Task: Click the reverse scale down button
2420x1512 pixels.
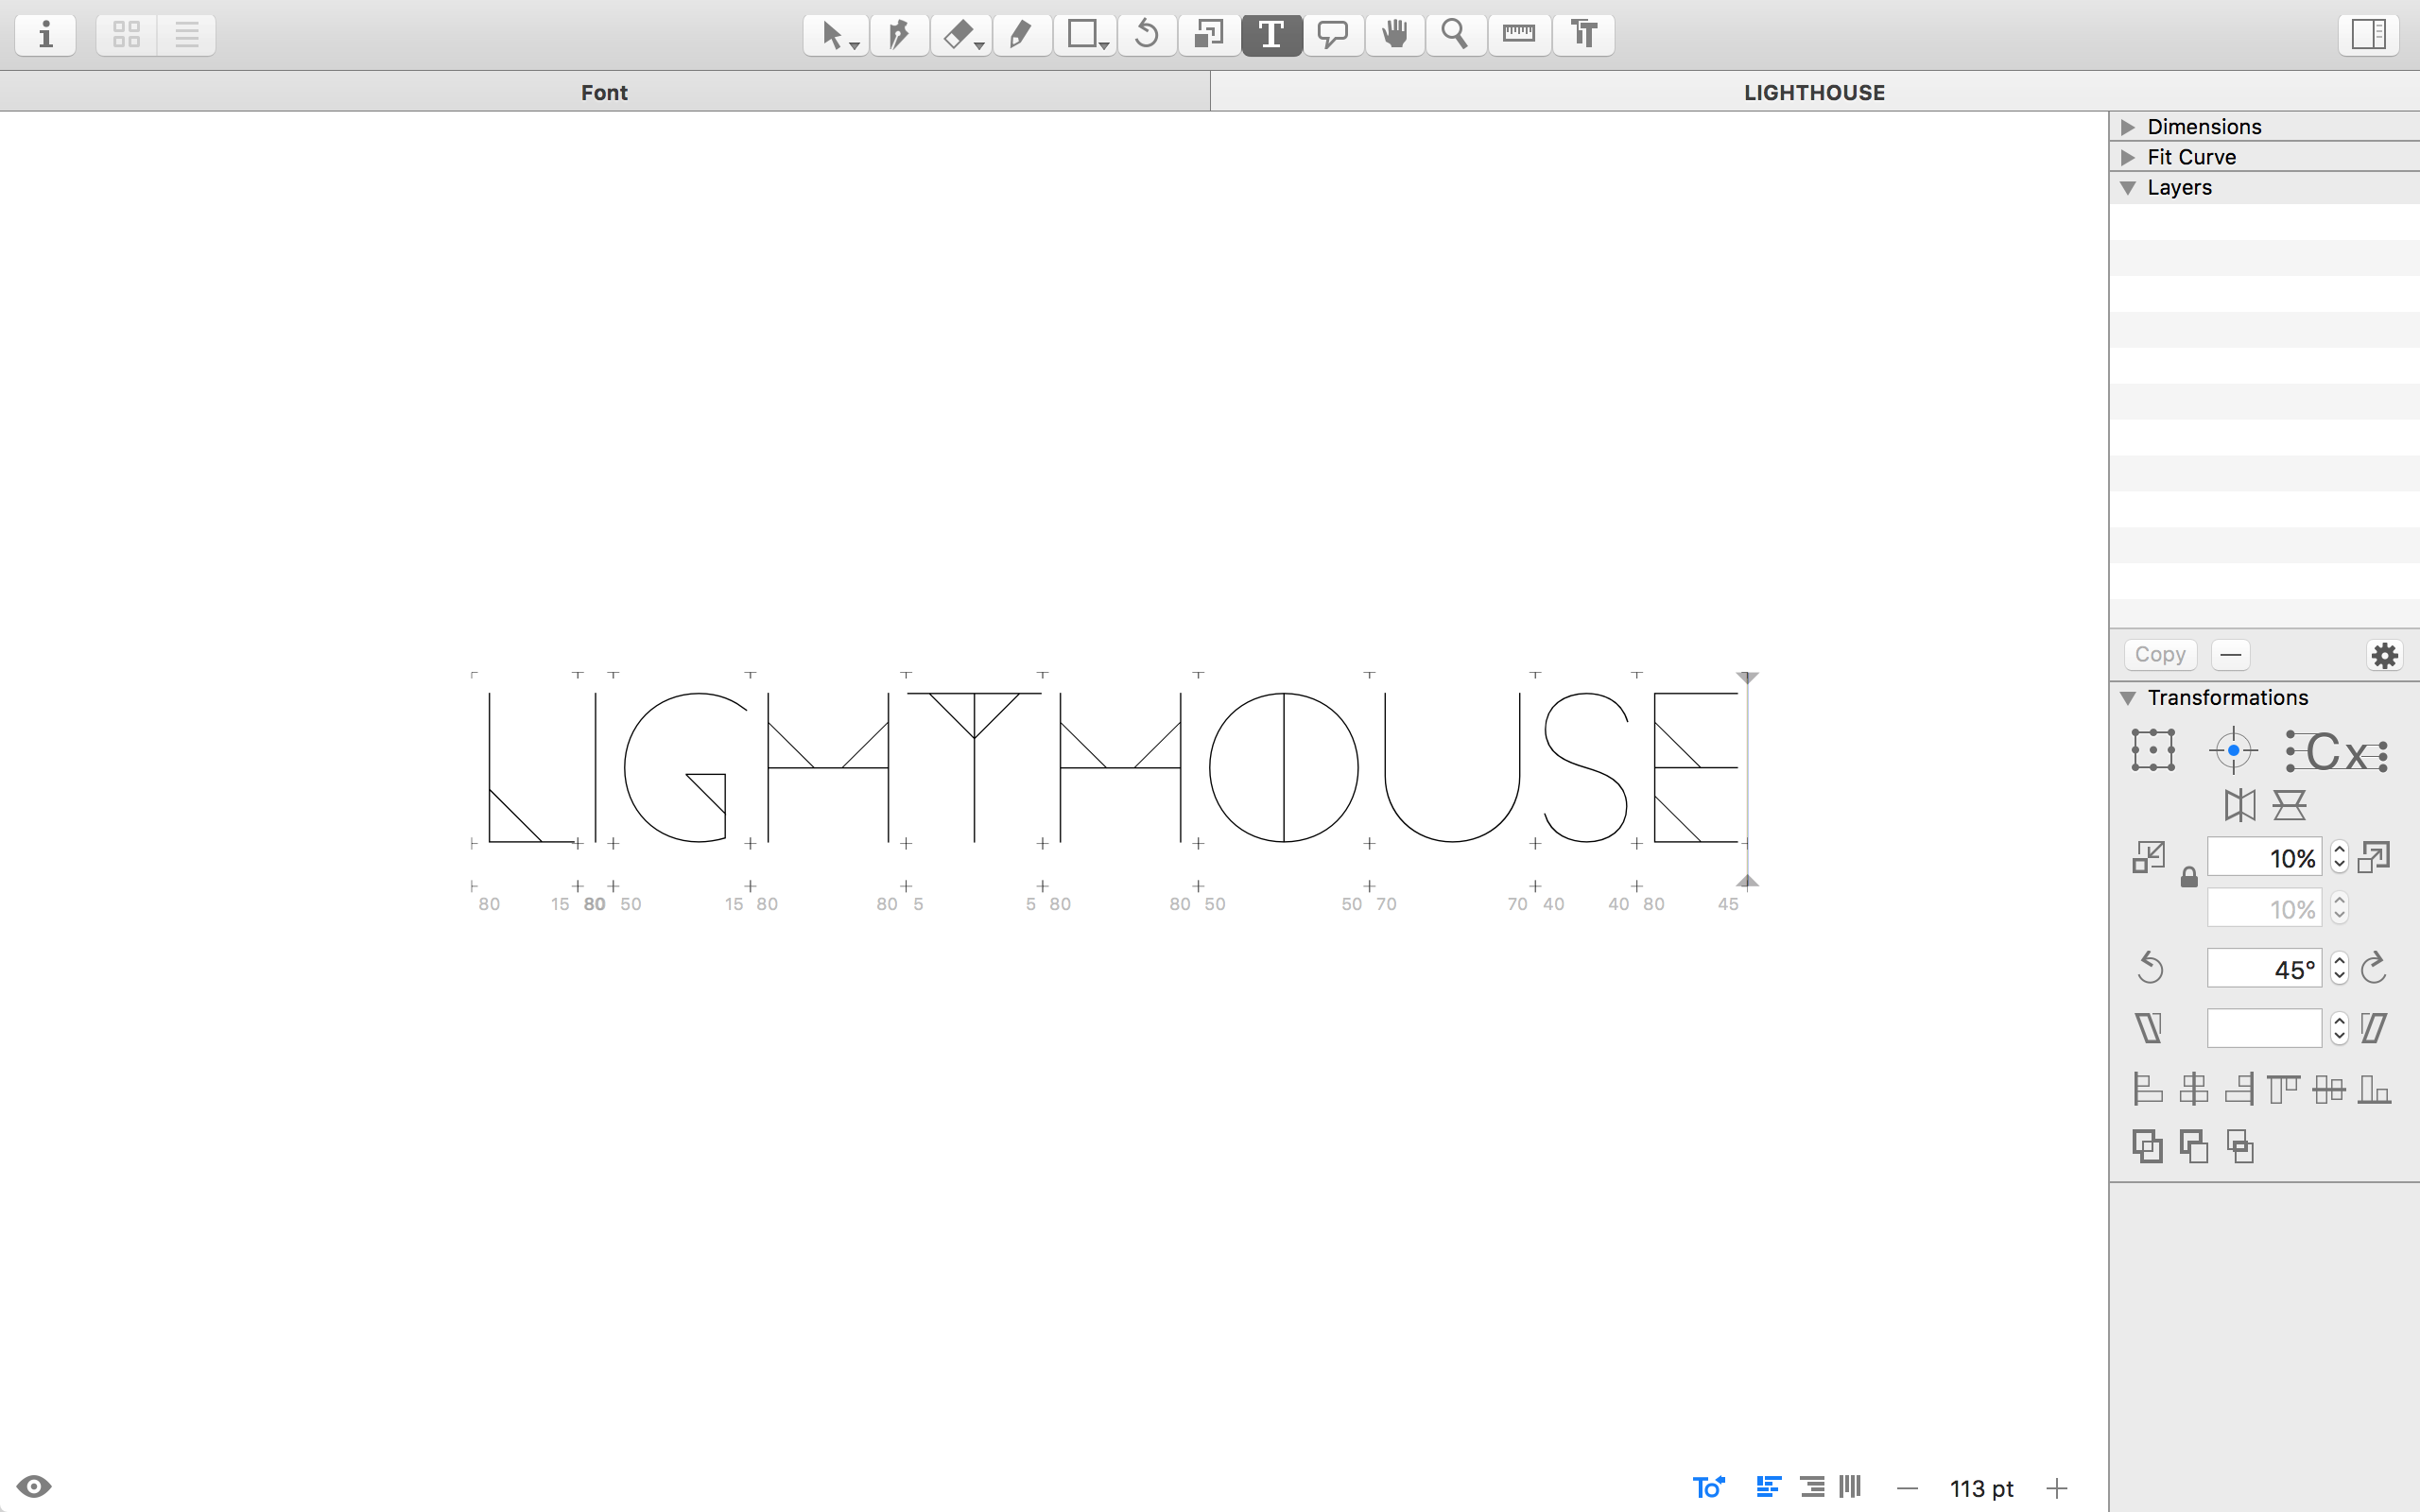Action: coord(2148,857)
